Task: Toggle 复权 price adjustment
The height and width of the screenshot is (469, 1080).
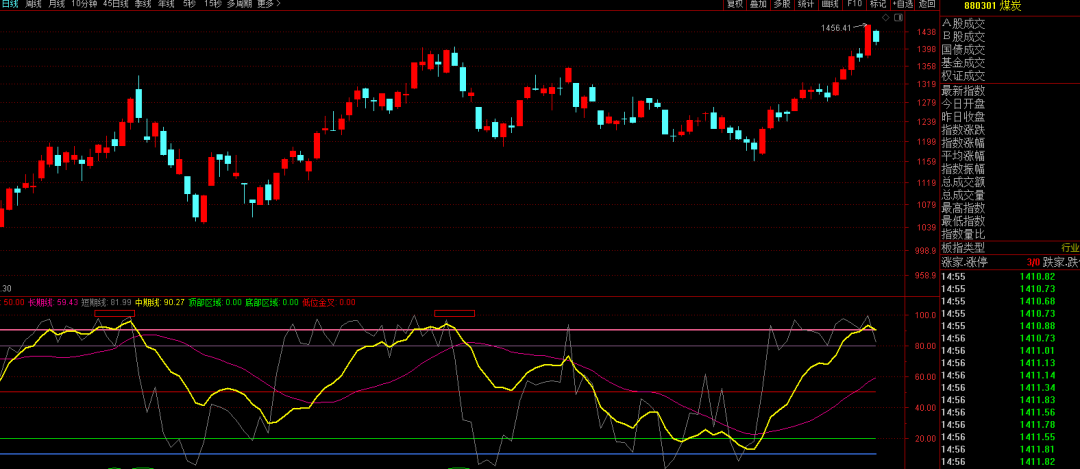Action: (x=735, y=4)
